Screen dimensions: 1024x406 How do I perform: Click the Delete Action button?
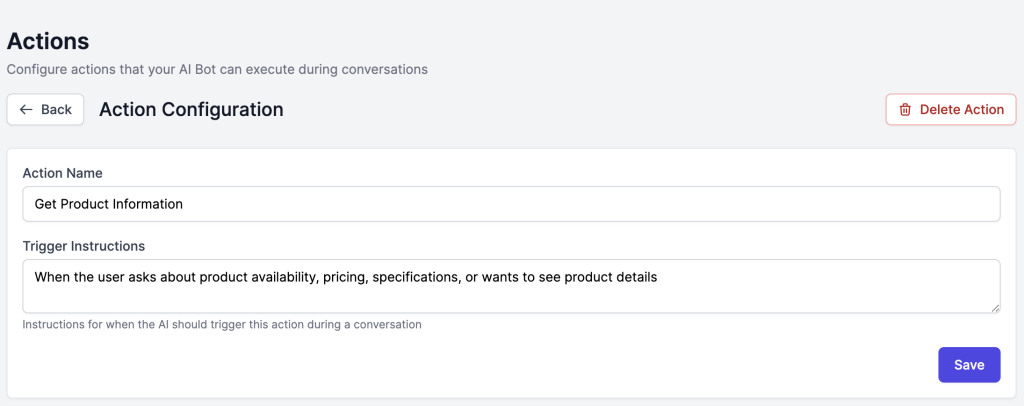(951, 110)
